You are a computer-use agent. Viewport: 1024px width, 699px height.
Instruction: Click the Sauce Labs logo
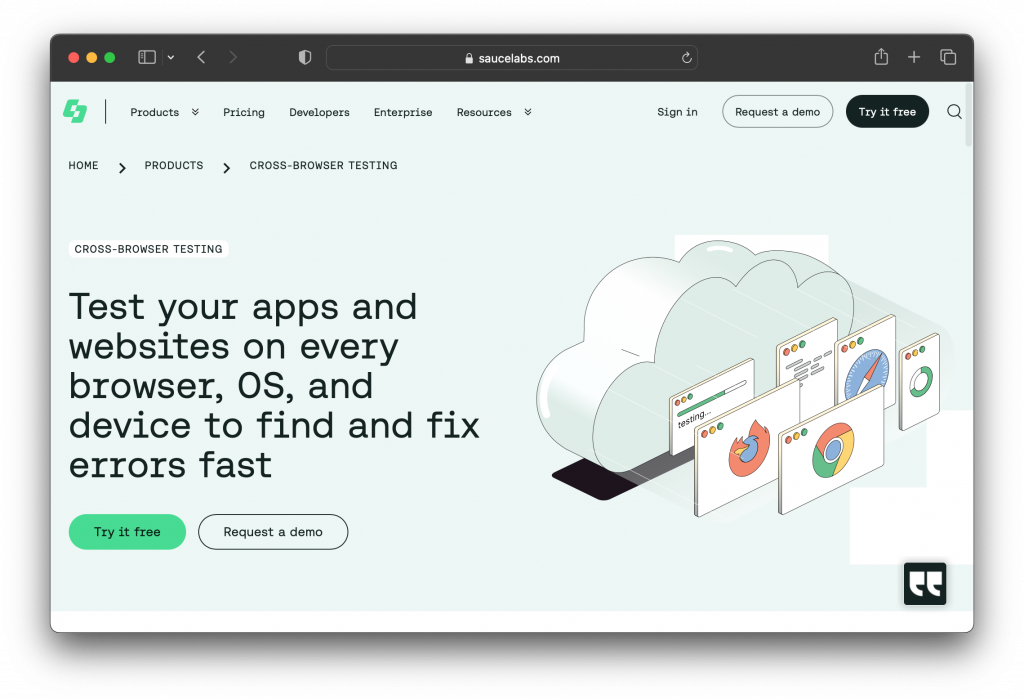(75, 112)
